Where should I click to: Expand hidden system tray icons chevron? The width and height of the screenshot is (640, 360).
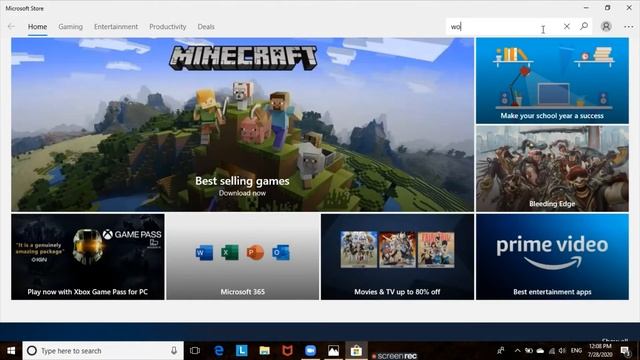[x=517, y=351]
